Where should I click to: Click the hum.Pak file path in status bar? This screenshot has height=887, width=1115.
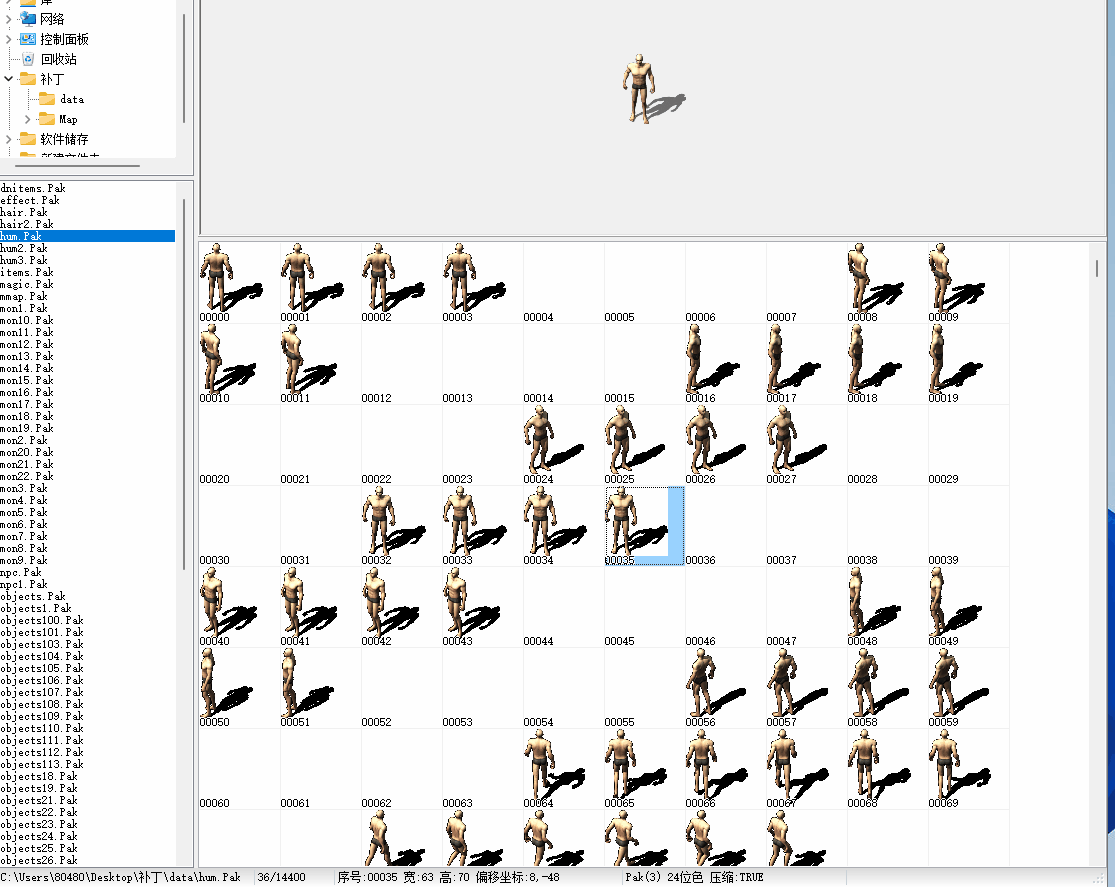tap(120, 878)
